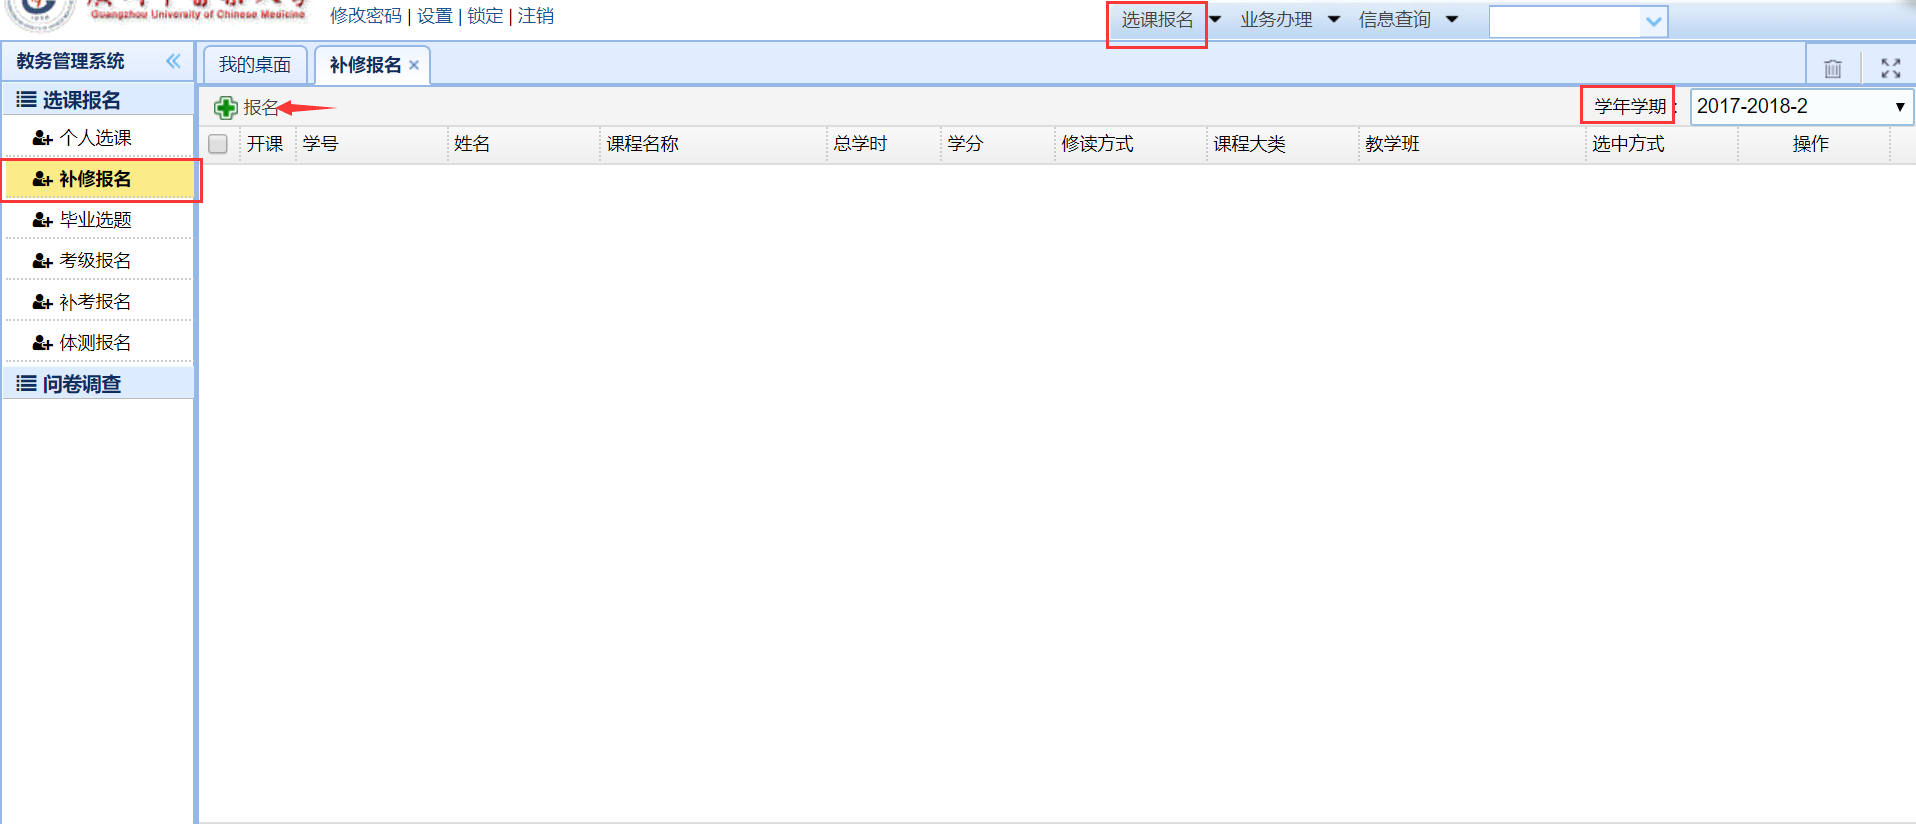Toggle the select-all checkbox in table header

click(218, 144)
